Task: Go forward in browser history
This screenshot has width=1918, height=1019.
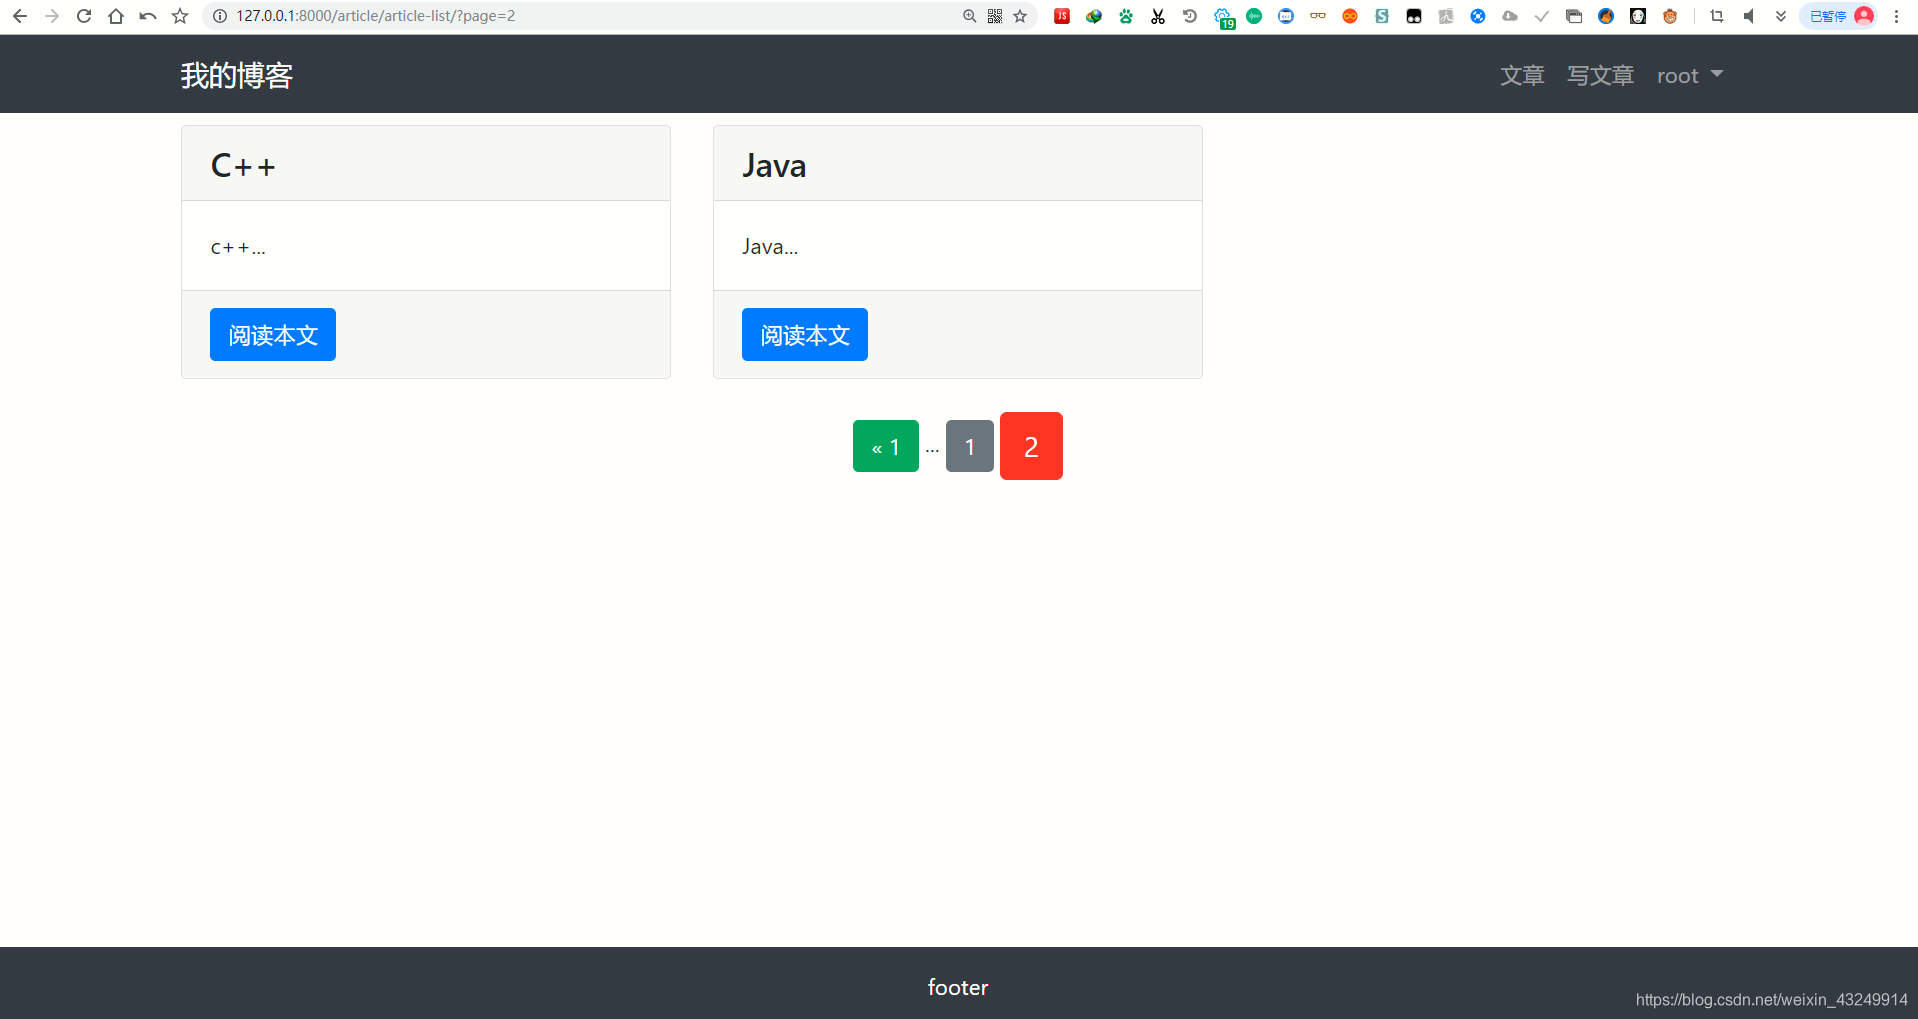Action: coord(52,16)
